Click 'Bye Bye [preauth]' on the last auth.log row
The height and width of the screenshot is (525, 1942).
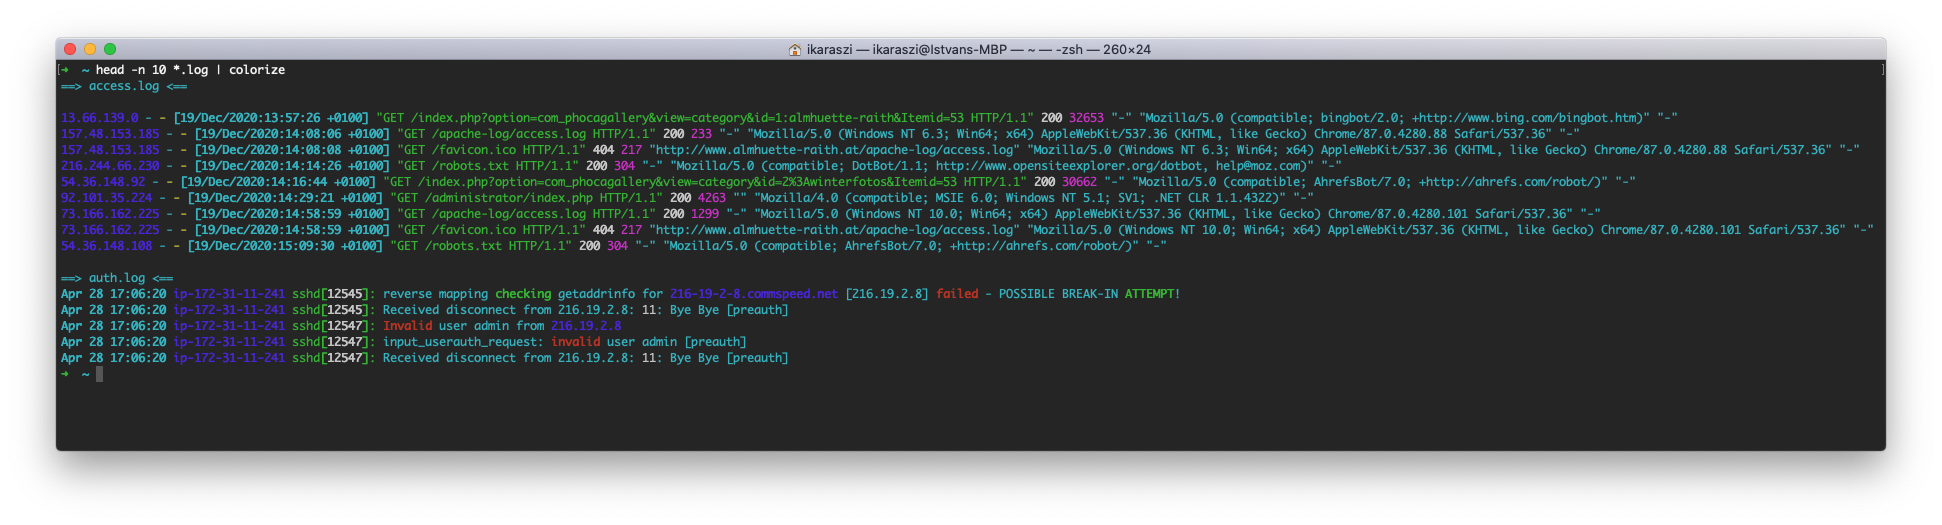(x=729, y=358)
